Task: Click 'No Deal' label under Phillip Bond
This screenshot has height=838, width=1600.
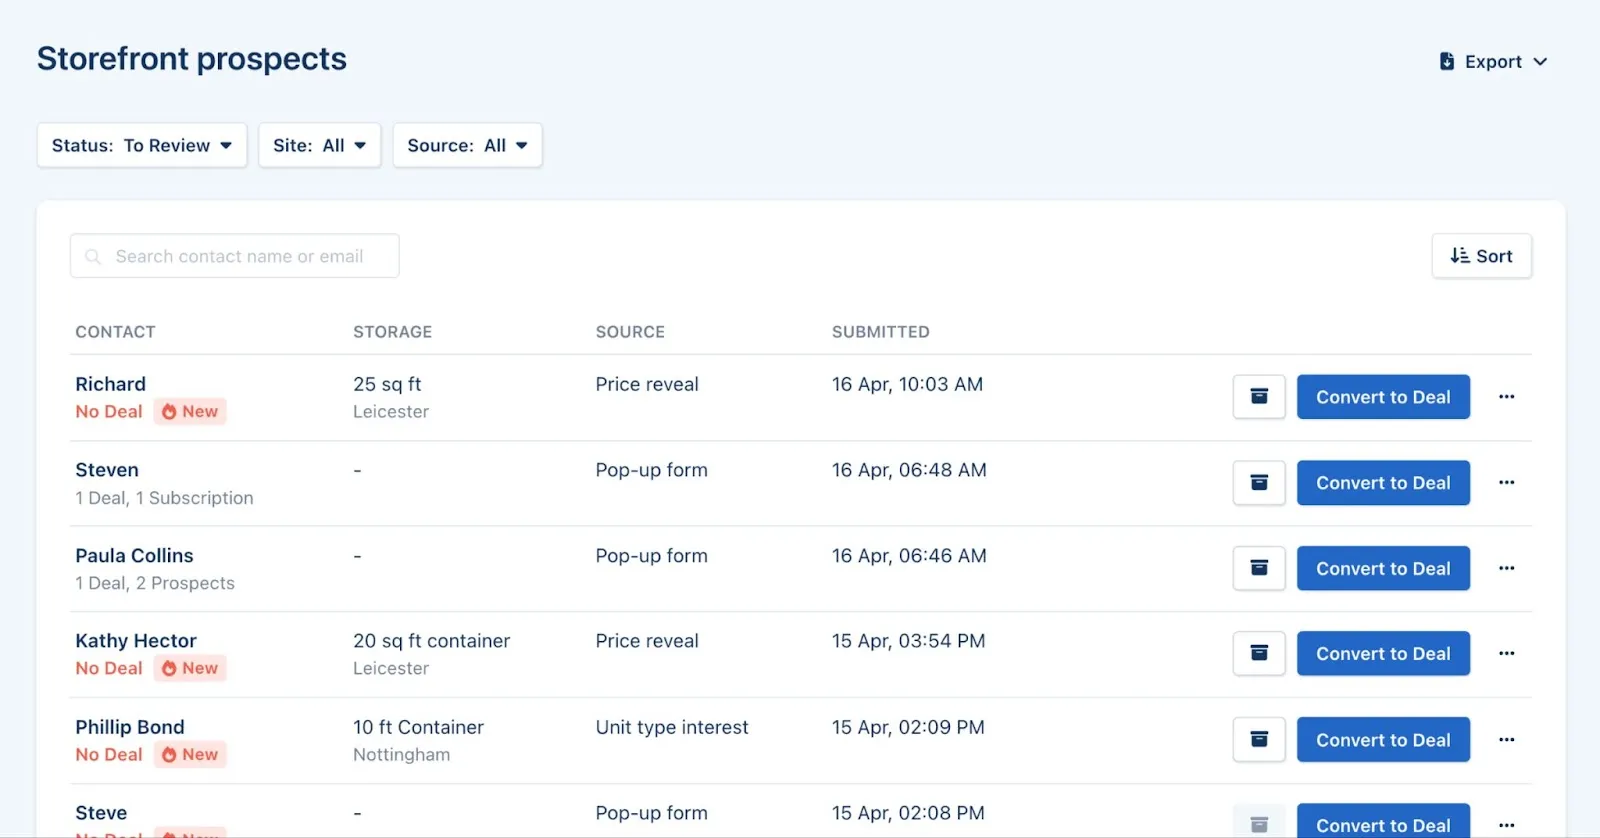Action: [109, 755]
